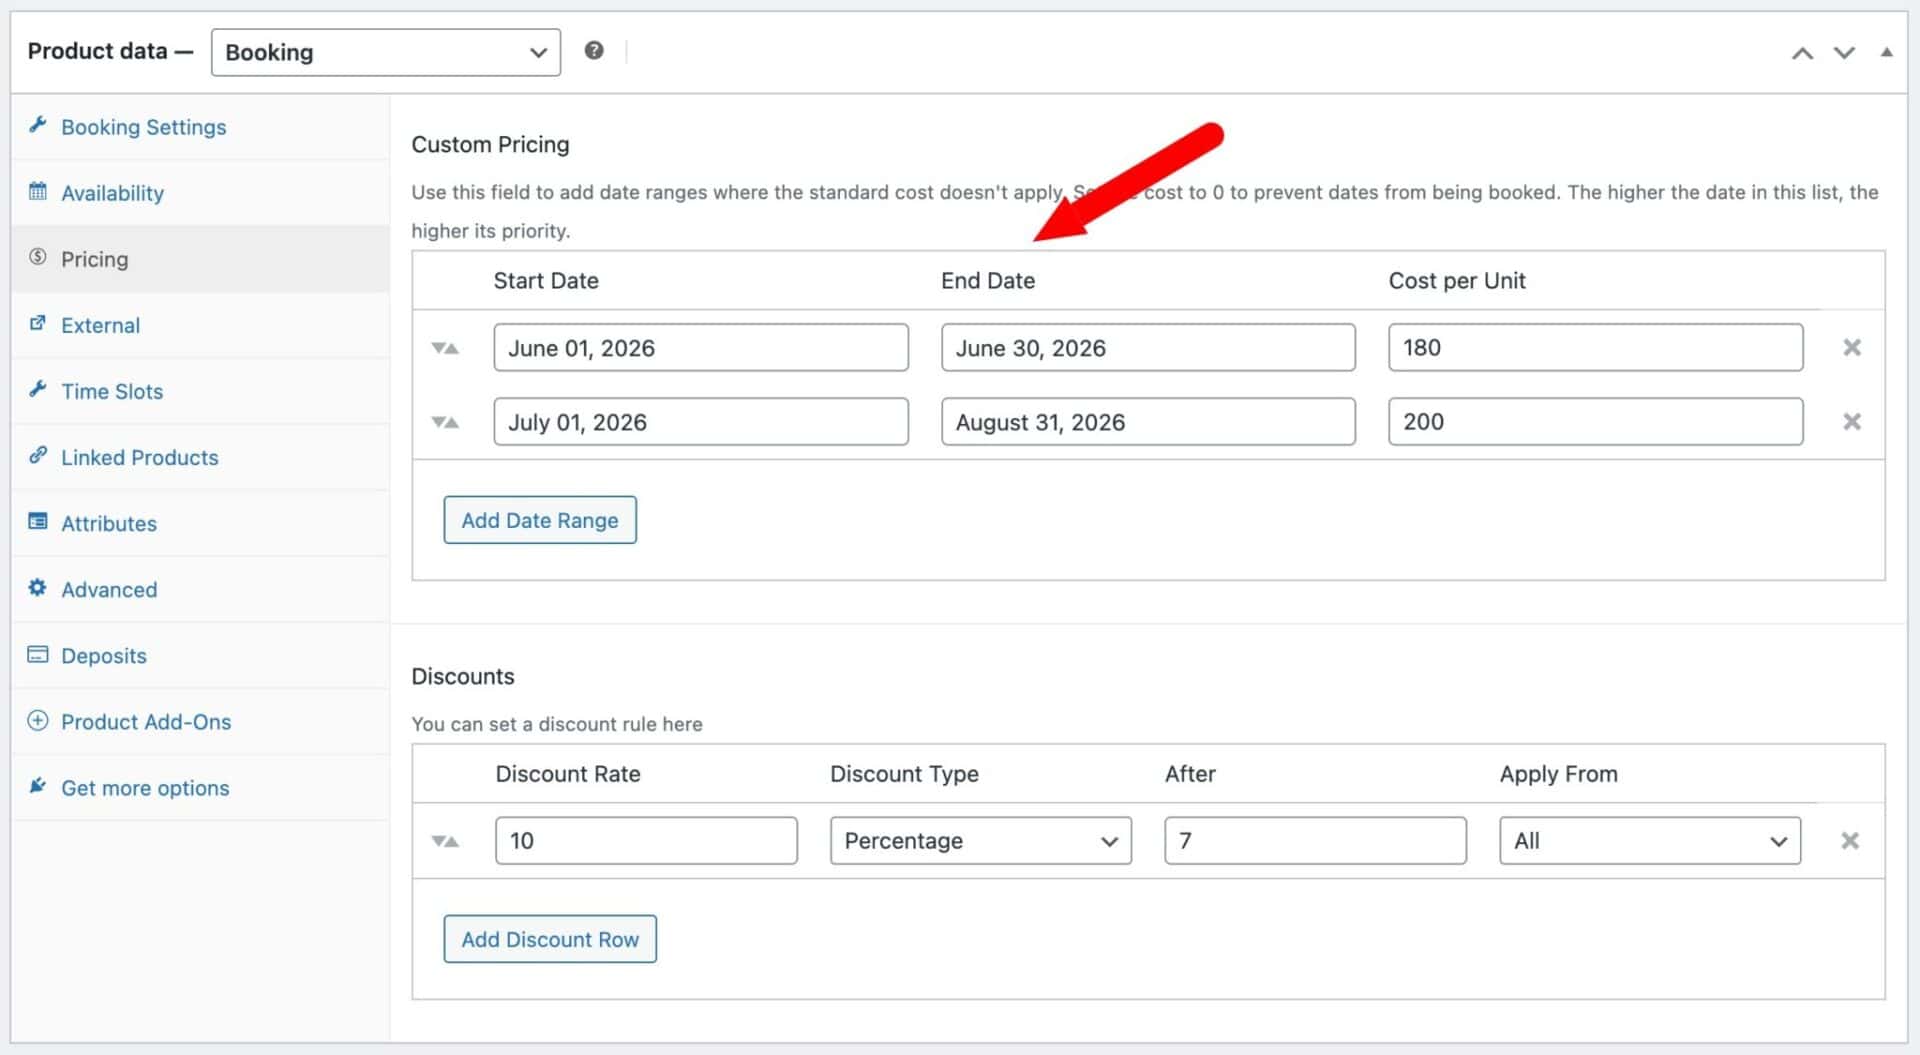Click the End Date column header
The height and width of the screenshot is (1055, 1920).
click(988, 281)
